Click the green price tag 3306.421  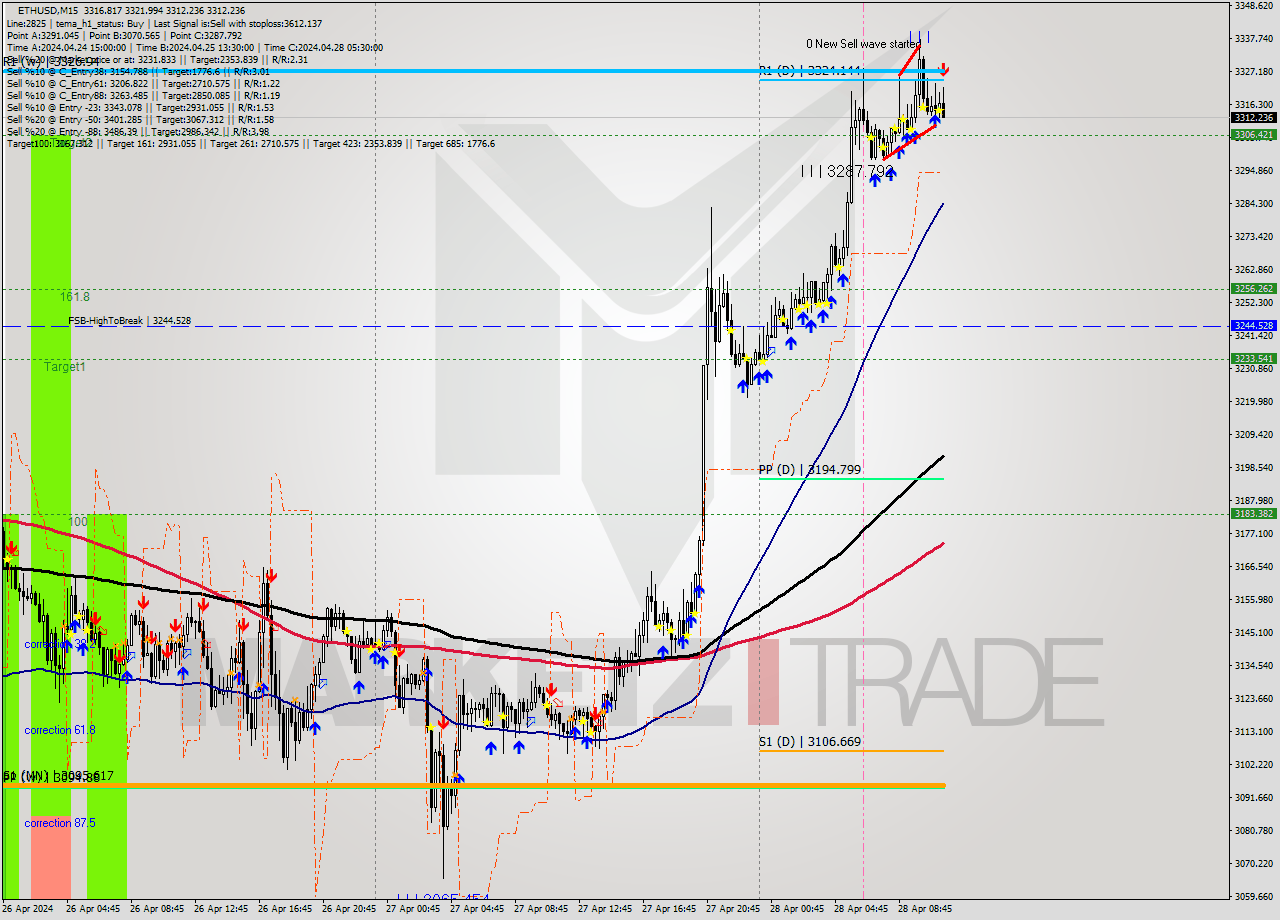(x=1253, y=134)
